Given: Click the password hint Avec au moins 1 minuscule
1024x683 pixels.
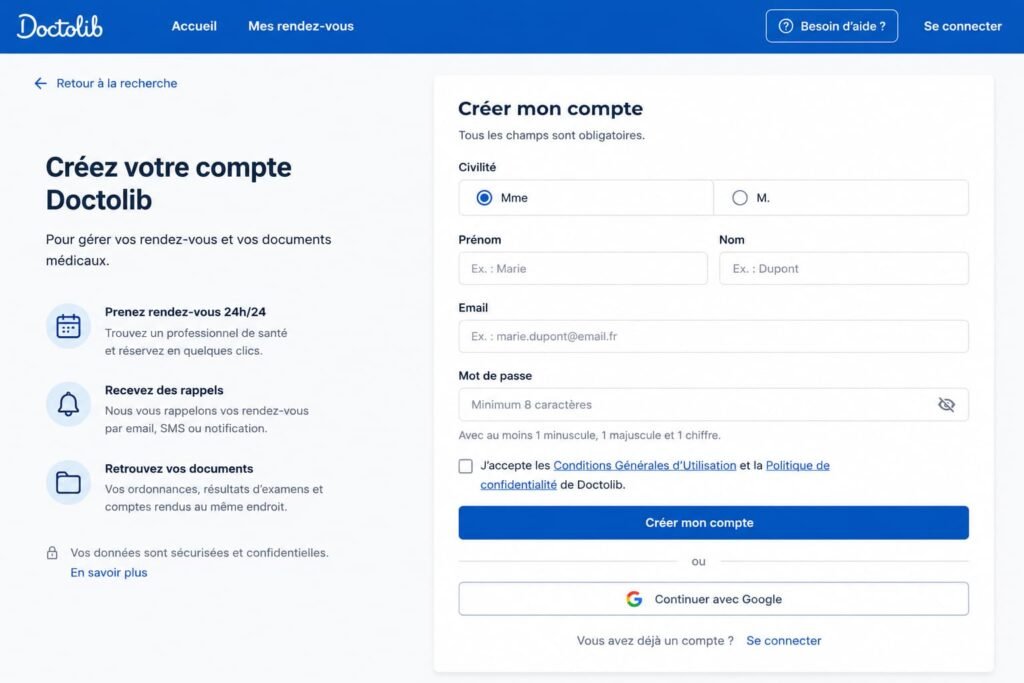Looking at the screenshot, I should (x=589, y=436).
